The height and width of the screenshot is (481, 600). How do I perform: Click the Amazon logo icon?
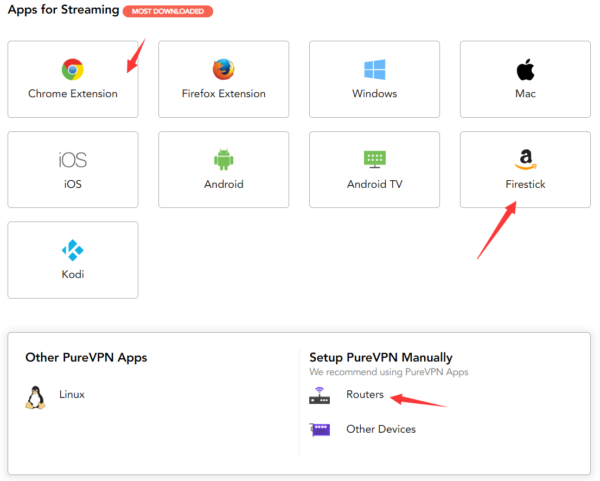pyautogui.click(x=525, y=159)
